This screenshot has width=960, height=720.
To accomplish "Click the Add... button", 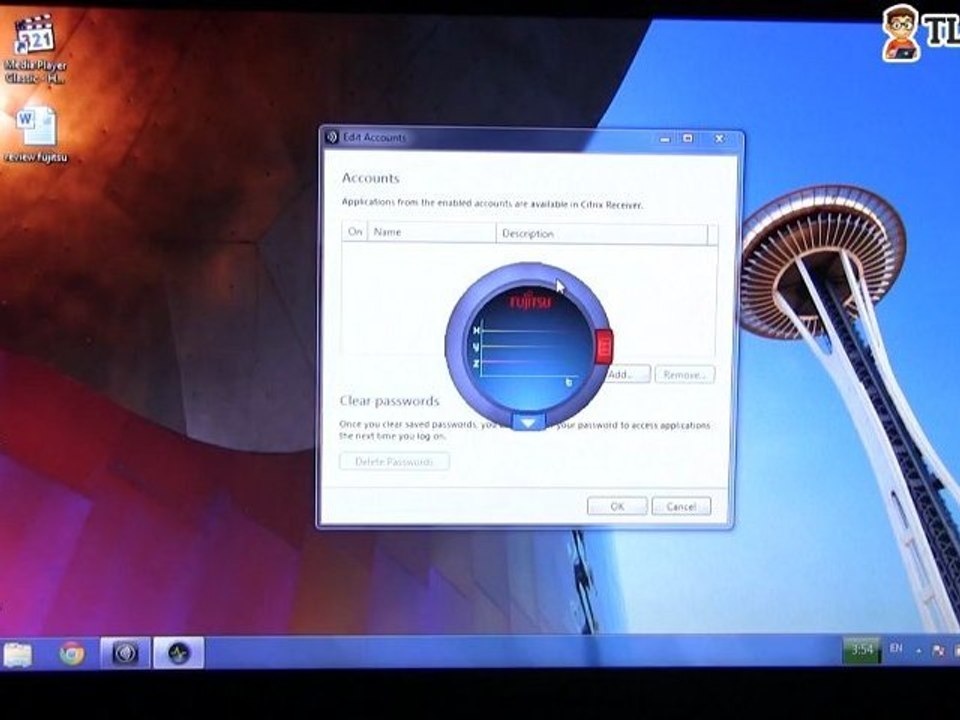I will (626, 374).
